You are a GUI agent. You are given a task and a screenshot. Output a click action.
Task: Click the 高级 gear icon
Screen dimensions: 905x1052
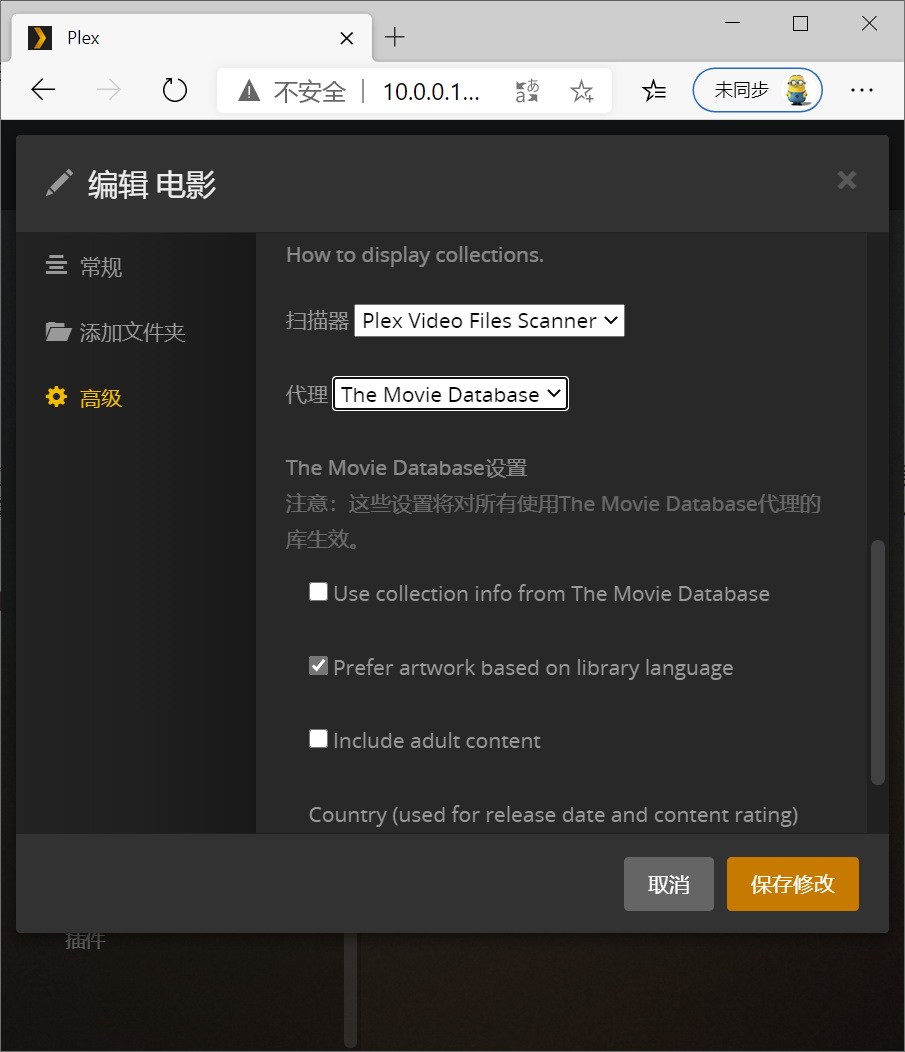(56, 397)
